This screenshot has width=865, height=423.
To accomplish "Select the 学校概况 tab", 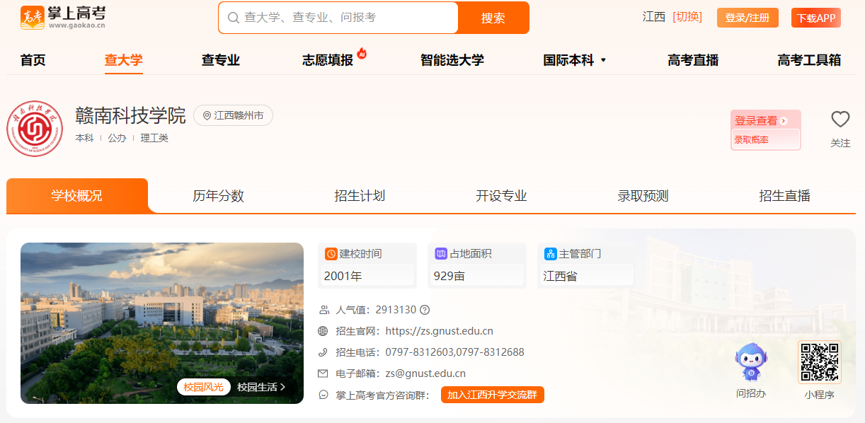I will pyautogui.click(x=77, y=195).
